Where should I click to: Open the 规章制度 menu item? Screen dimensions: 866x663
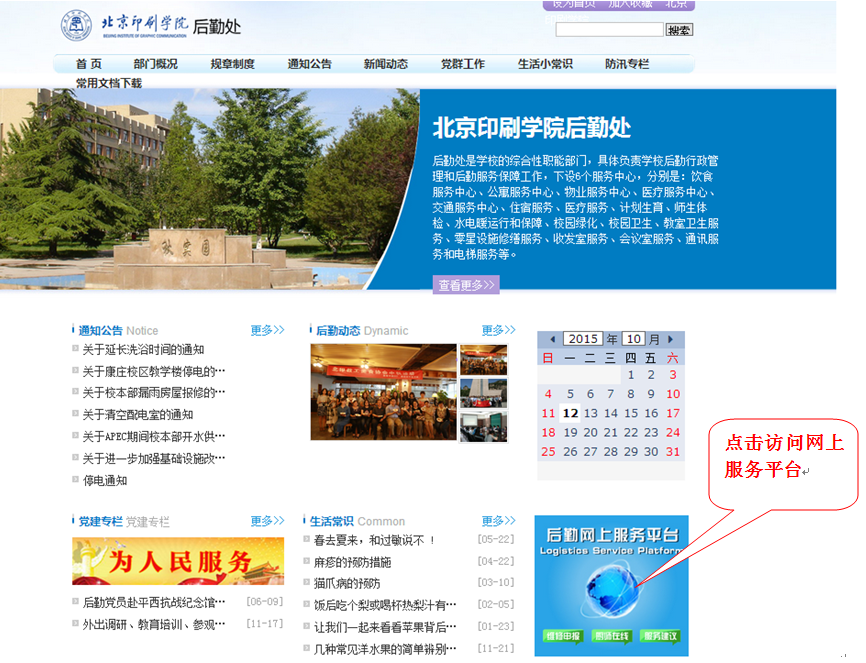coord(232,64)
